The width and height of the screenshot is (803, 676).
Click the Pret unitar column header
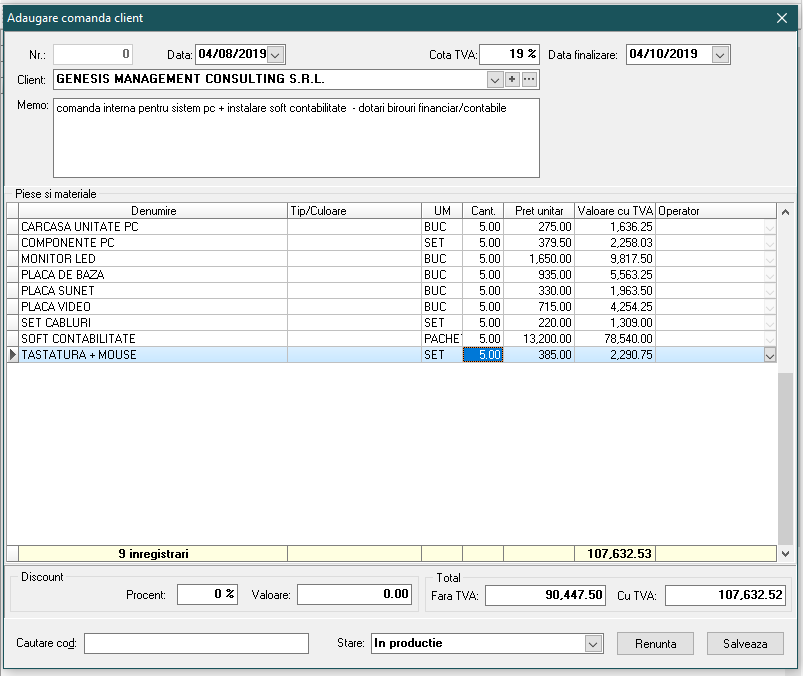click(539, 211)
